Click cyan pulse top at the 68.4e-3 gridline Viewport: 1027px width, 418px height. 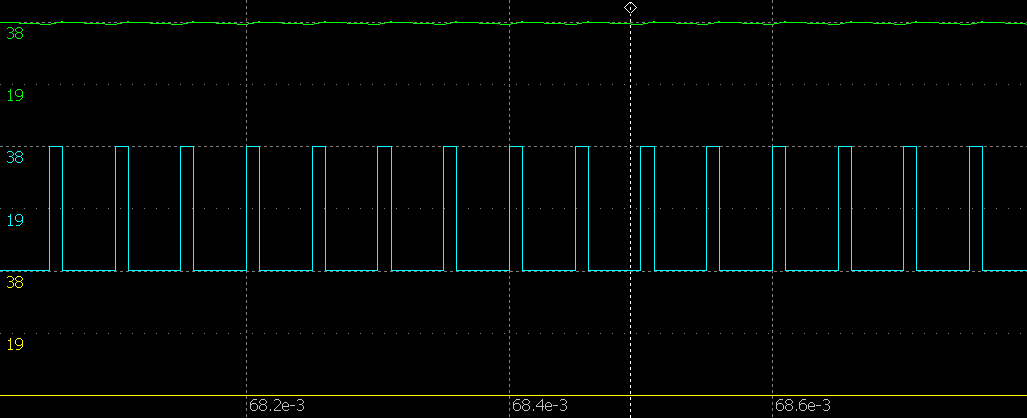516,147
